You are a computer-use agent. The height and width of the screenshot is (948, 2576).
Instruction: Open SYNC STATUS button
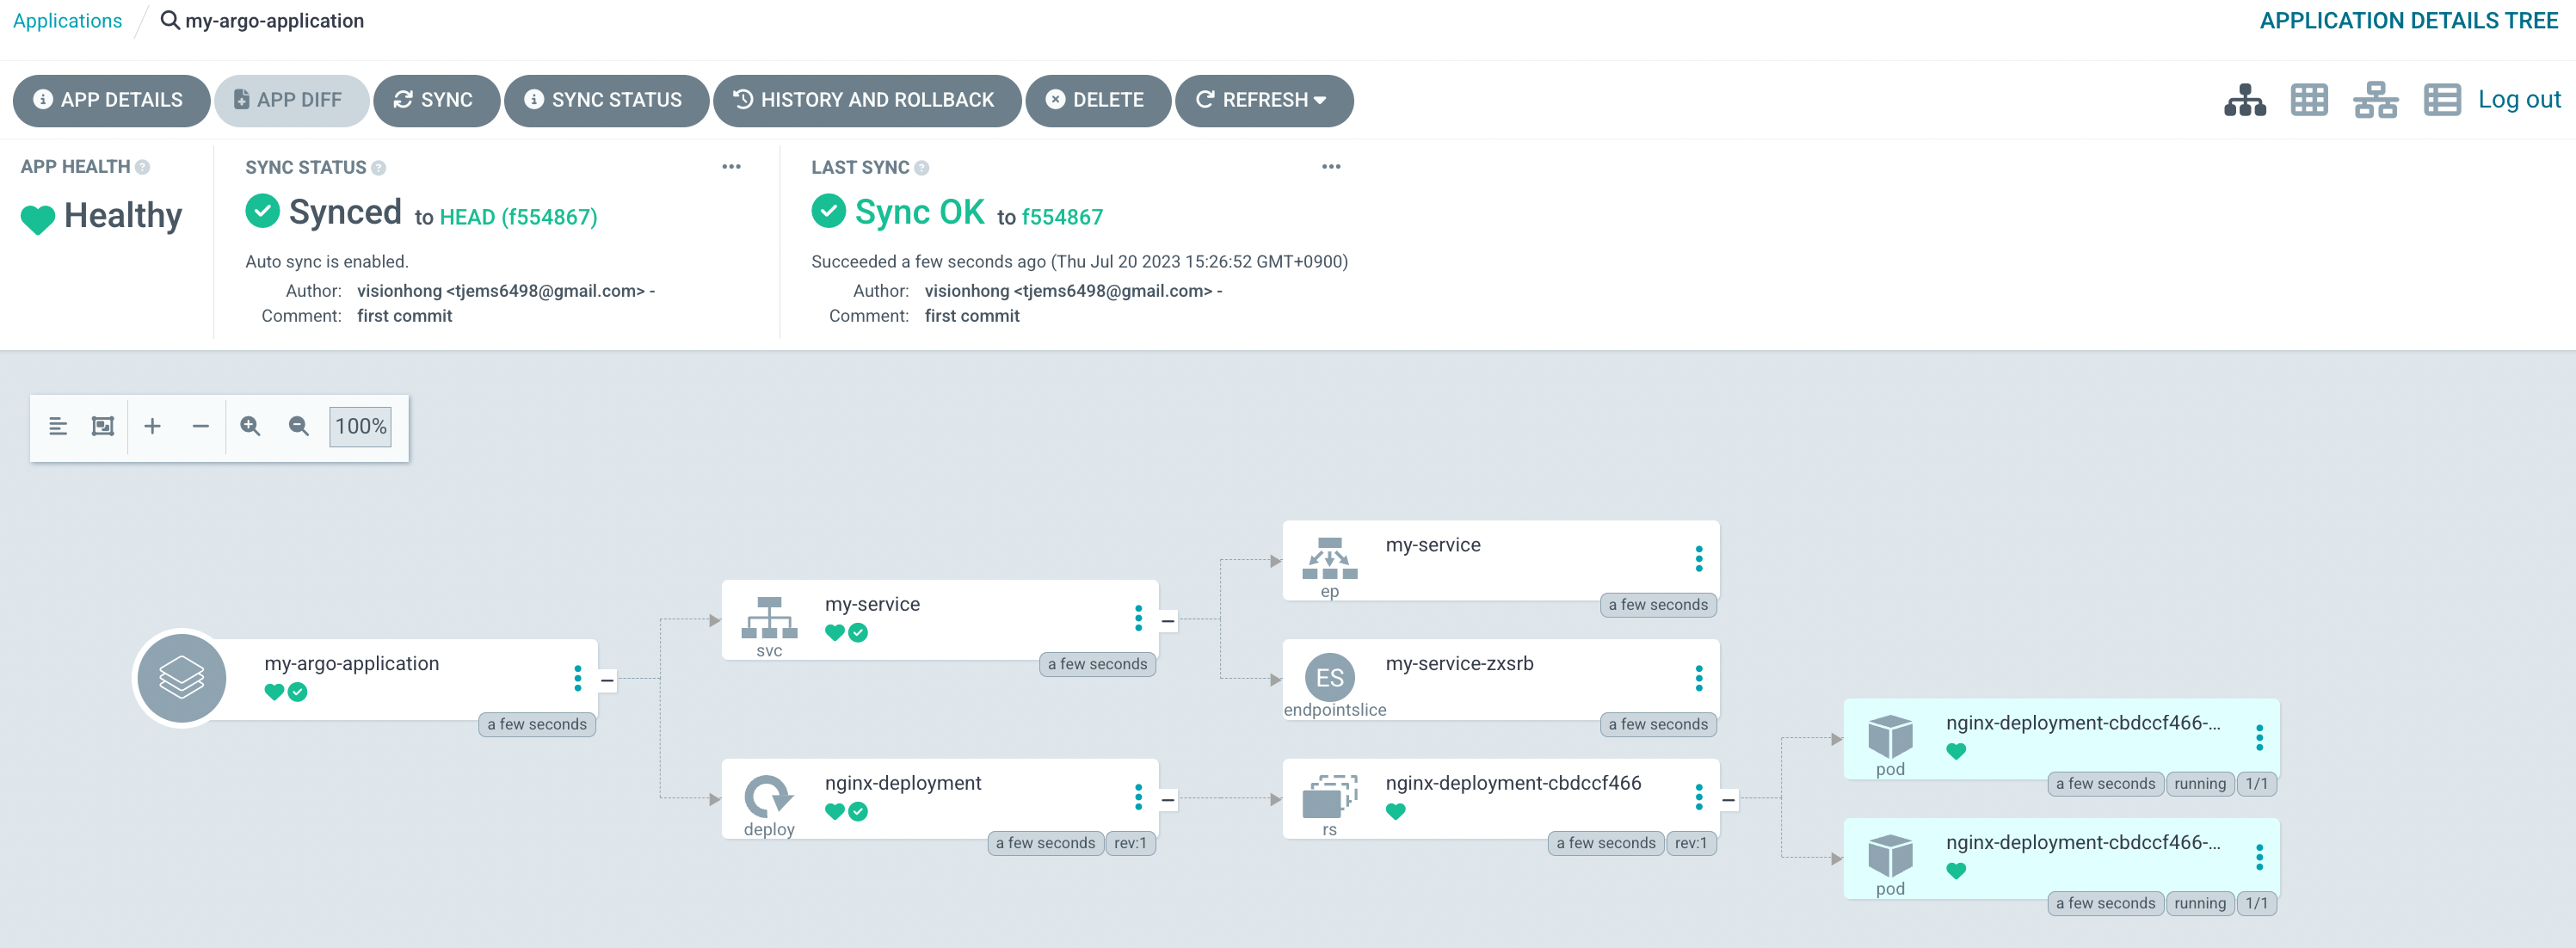(x=606, y=100)
